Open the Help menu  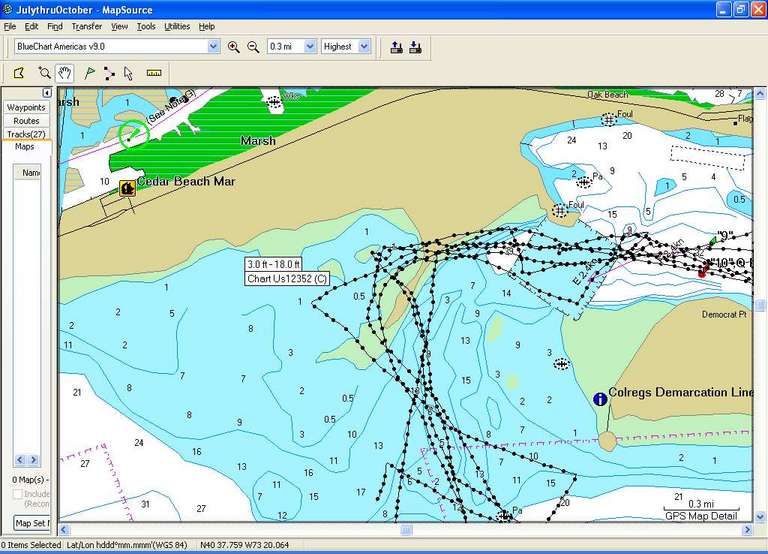[207, 26]
